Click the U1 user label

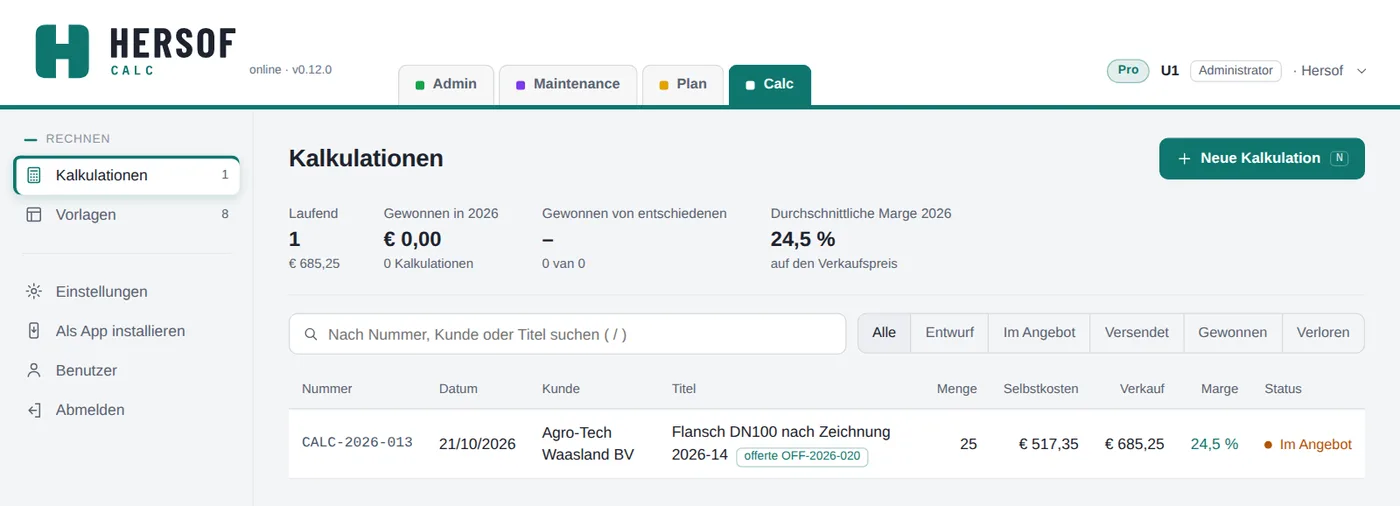(x=1170, y=71)
